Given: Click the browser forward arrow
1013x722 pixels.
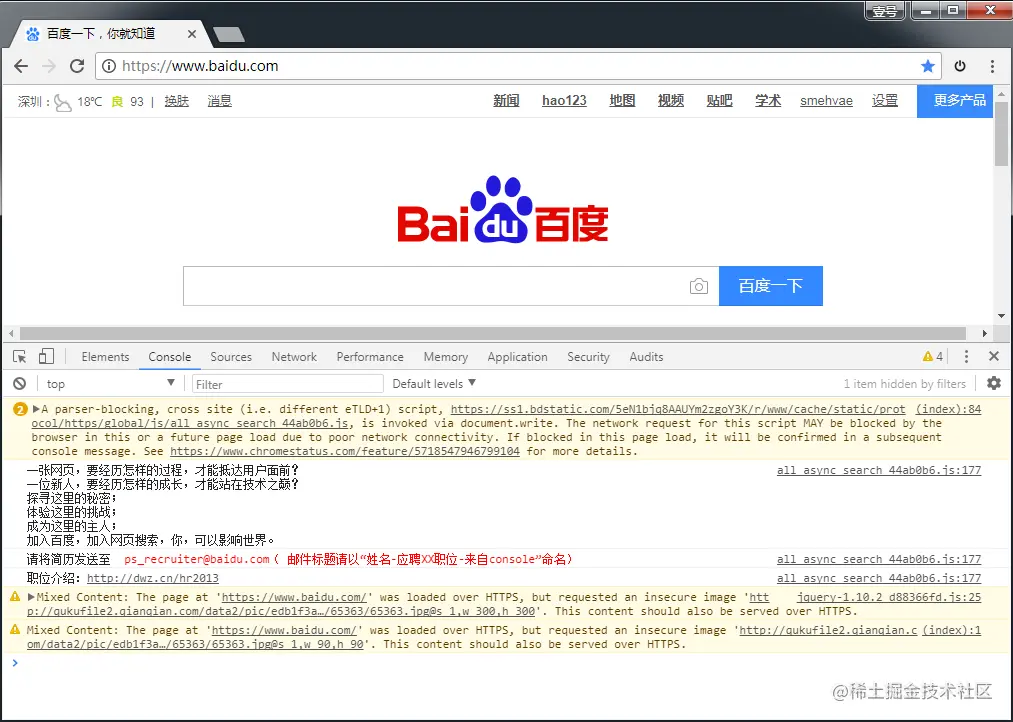Looking at the screenshot, I should click(49, 66).
